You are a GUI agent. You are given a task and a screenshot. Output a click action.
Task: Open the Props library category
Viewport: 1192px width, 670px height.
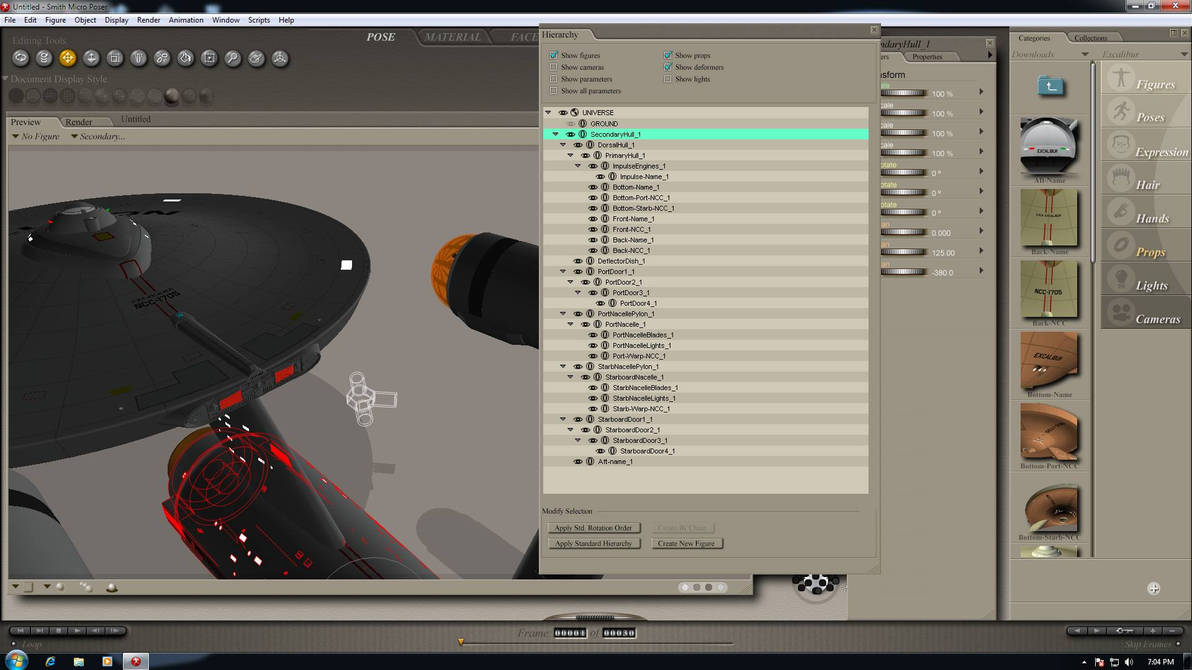[1146, 246]
